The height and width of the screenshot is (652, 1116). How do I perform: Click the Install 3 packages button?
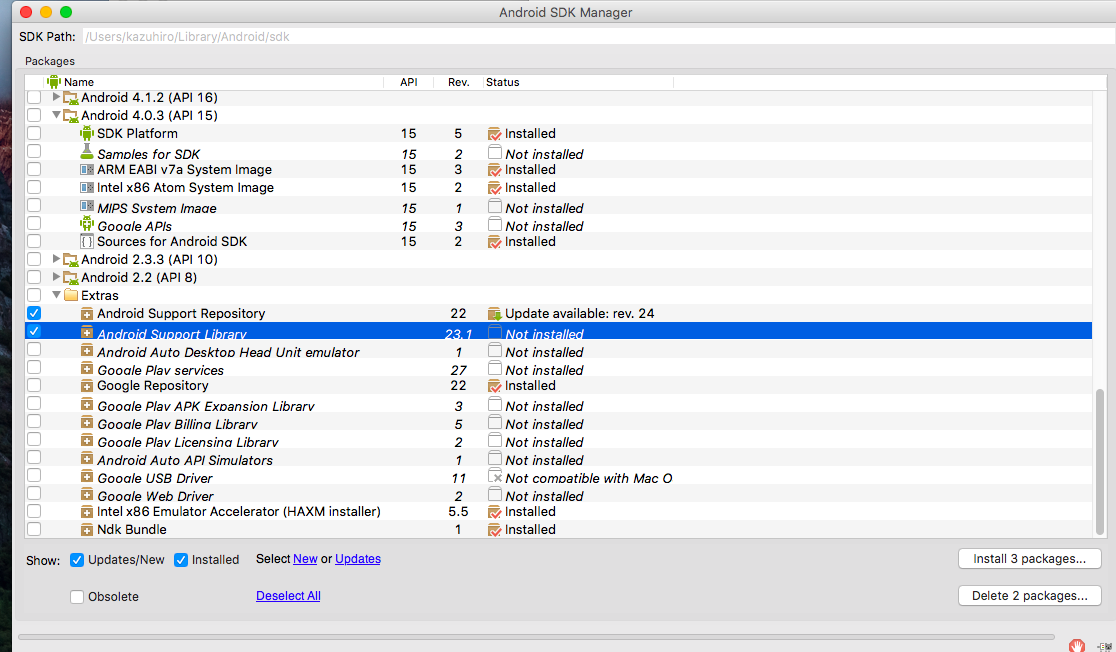click(1029, 558)
